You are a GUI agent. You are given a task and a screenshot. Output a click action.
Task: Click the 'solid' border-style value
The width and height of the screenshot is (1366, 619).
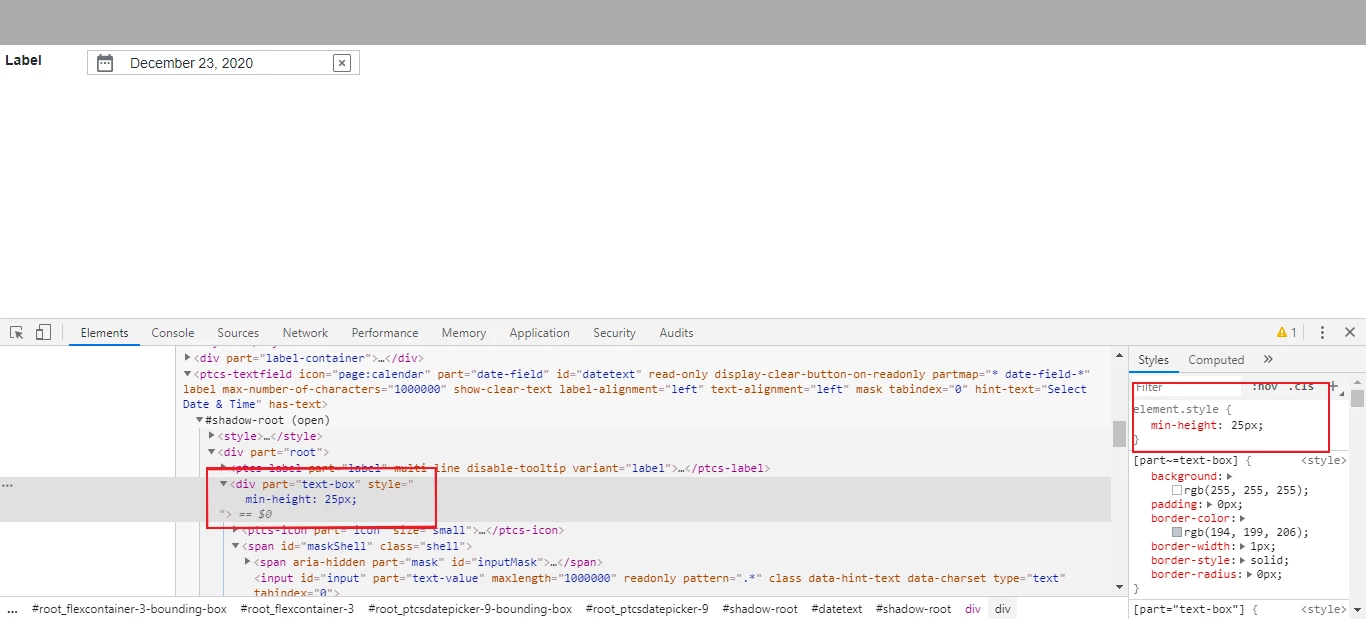1268,561
